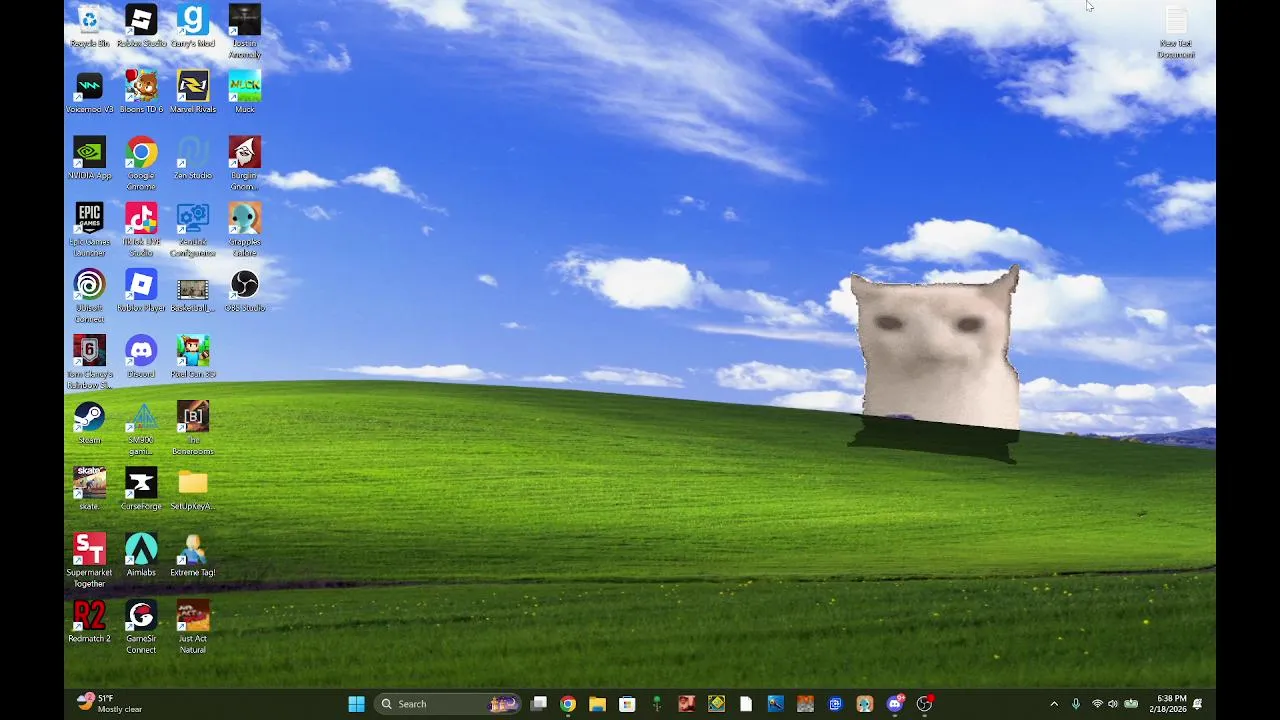Viewport: 1280px width, 720px height.
Task: Select the Lost in Anomaly desktop shortcut
Action: [x=245, y=32]
